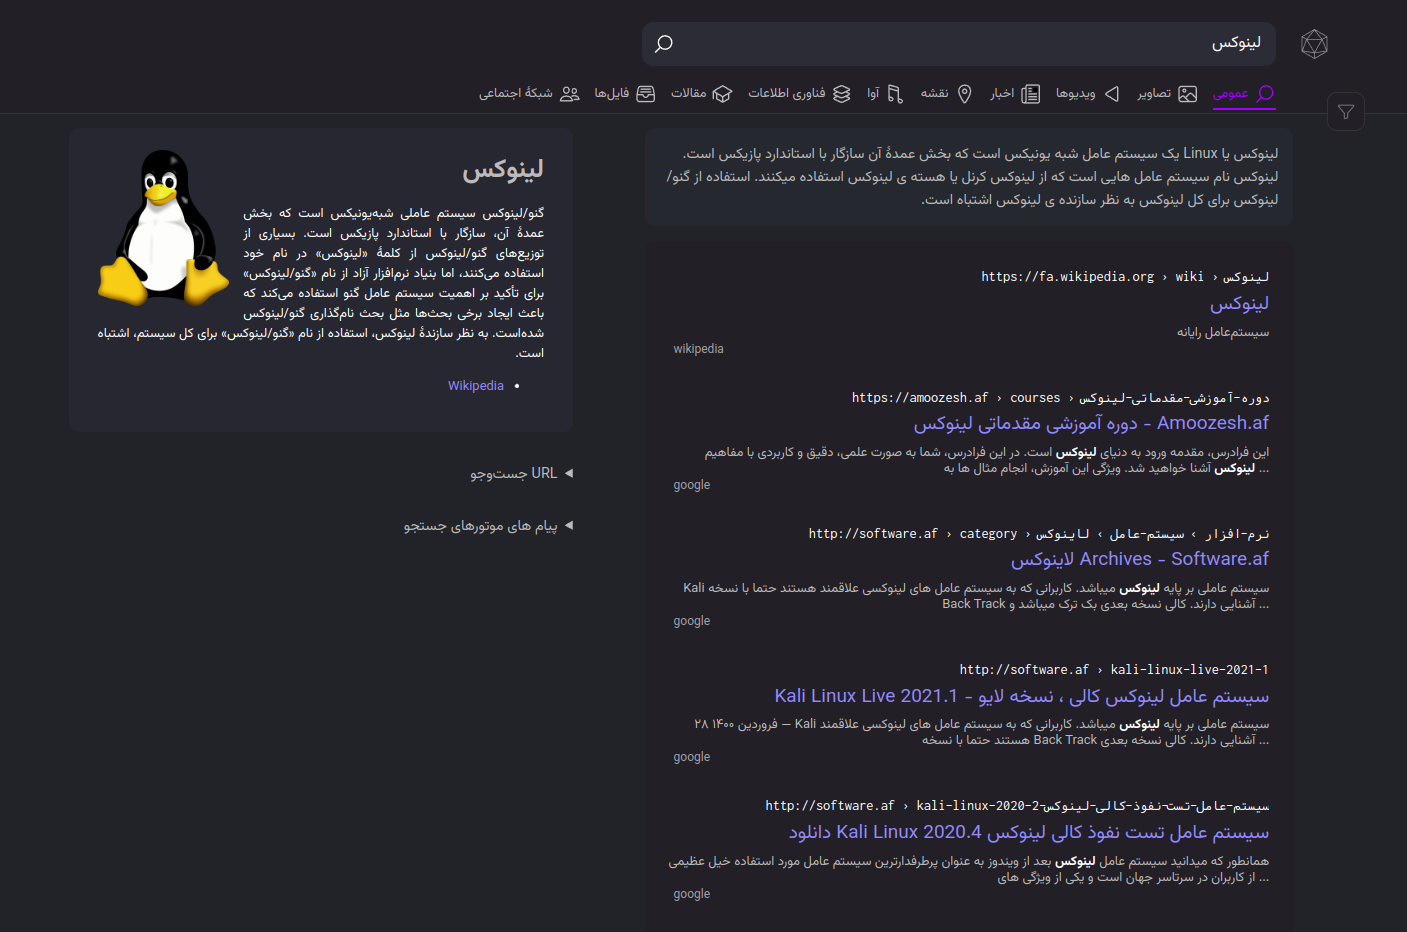This screenshot has width=1407, height=932.
Task: Click the http://software.af category URL
Action: [1038, 534]
